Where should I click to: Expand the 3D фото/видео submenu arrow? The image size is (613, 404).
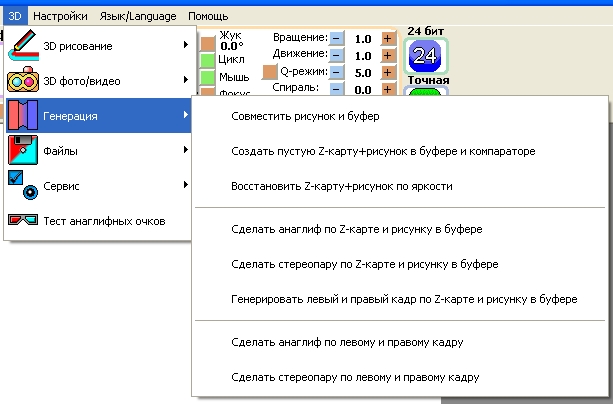click(x=186, y=80)
